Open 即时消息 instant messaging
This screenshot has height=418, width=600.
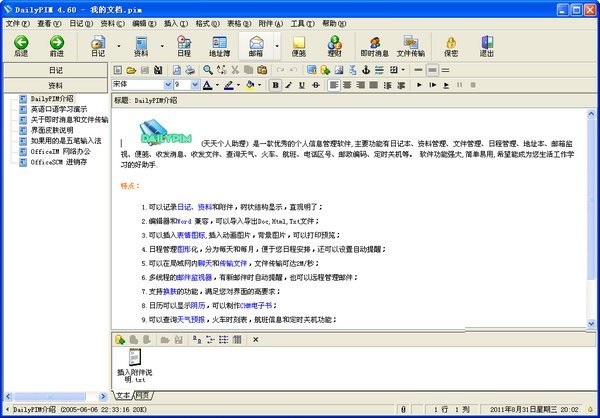375,46
